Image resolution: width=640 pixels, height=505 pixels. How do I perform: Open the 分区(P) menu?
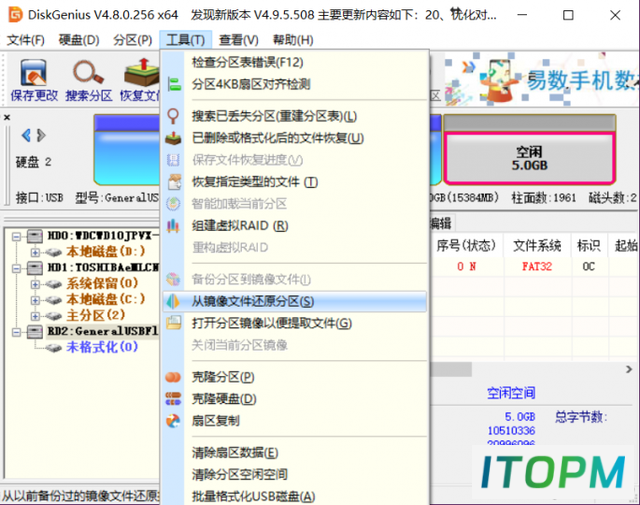point(133,40)
